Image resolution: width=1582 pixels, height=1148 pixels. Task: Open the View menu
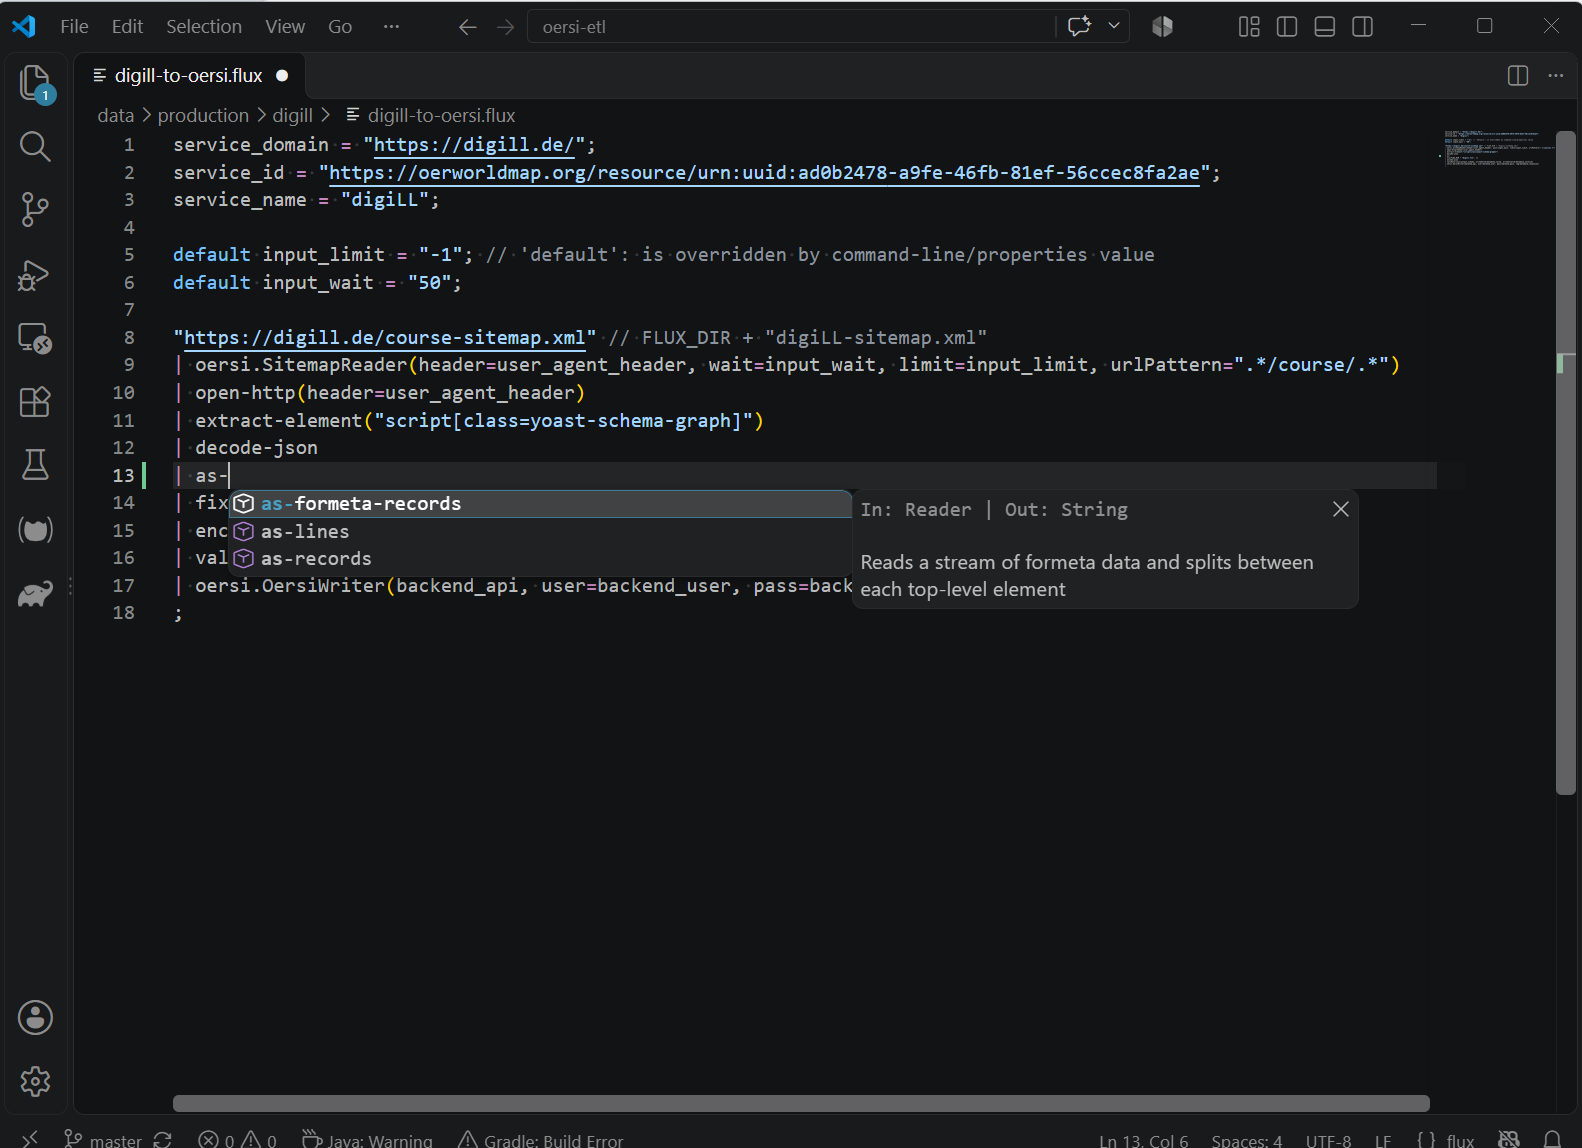point(285,27)
